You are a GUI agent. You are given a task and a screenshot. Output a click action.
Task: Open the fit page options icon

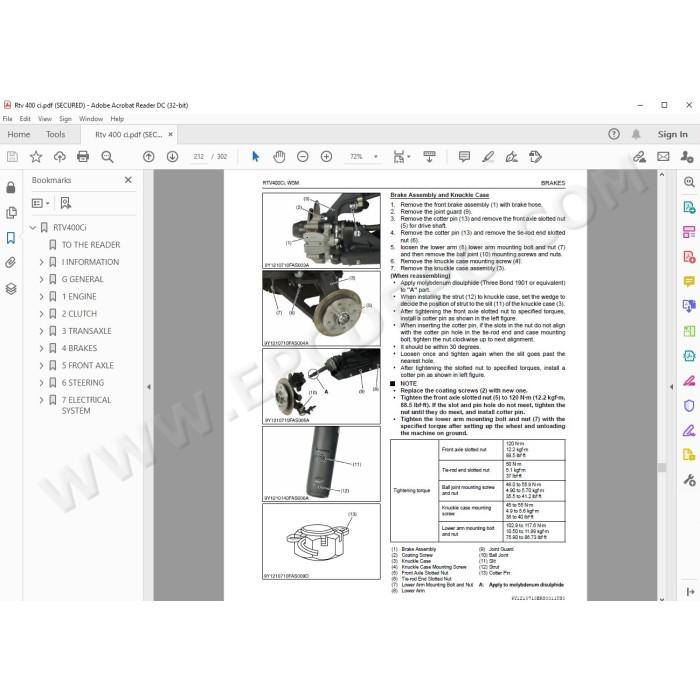[401, 157]
